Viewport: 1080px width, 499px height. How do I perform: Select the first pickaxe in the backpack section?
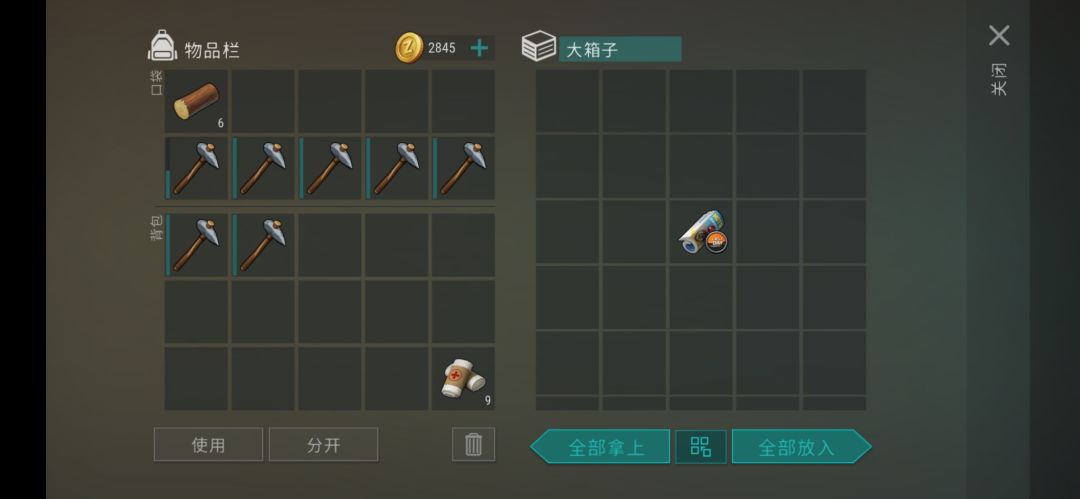coord(196,245)
